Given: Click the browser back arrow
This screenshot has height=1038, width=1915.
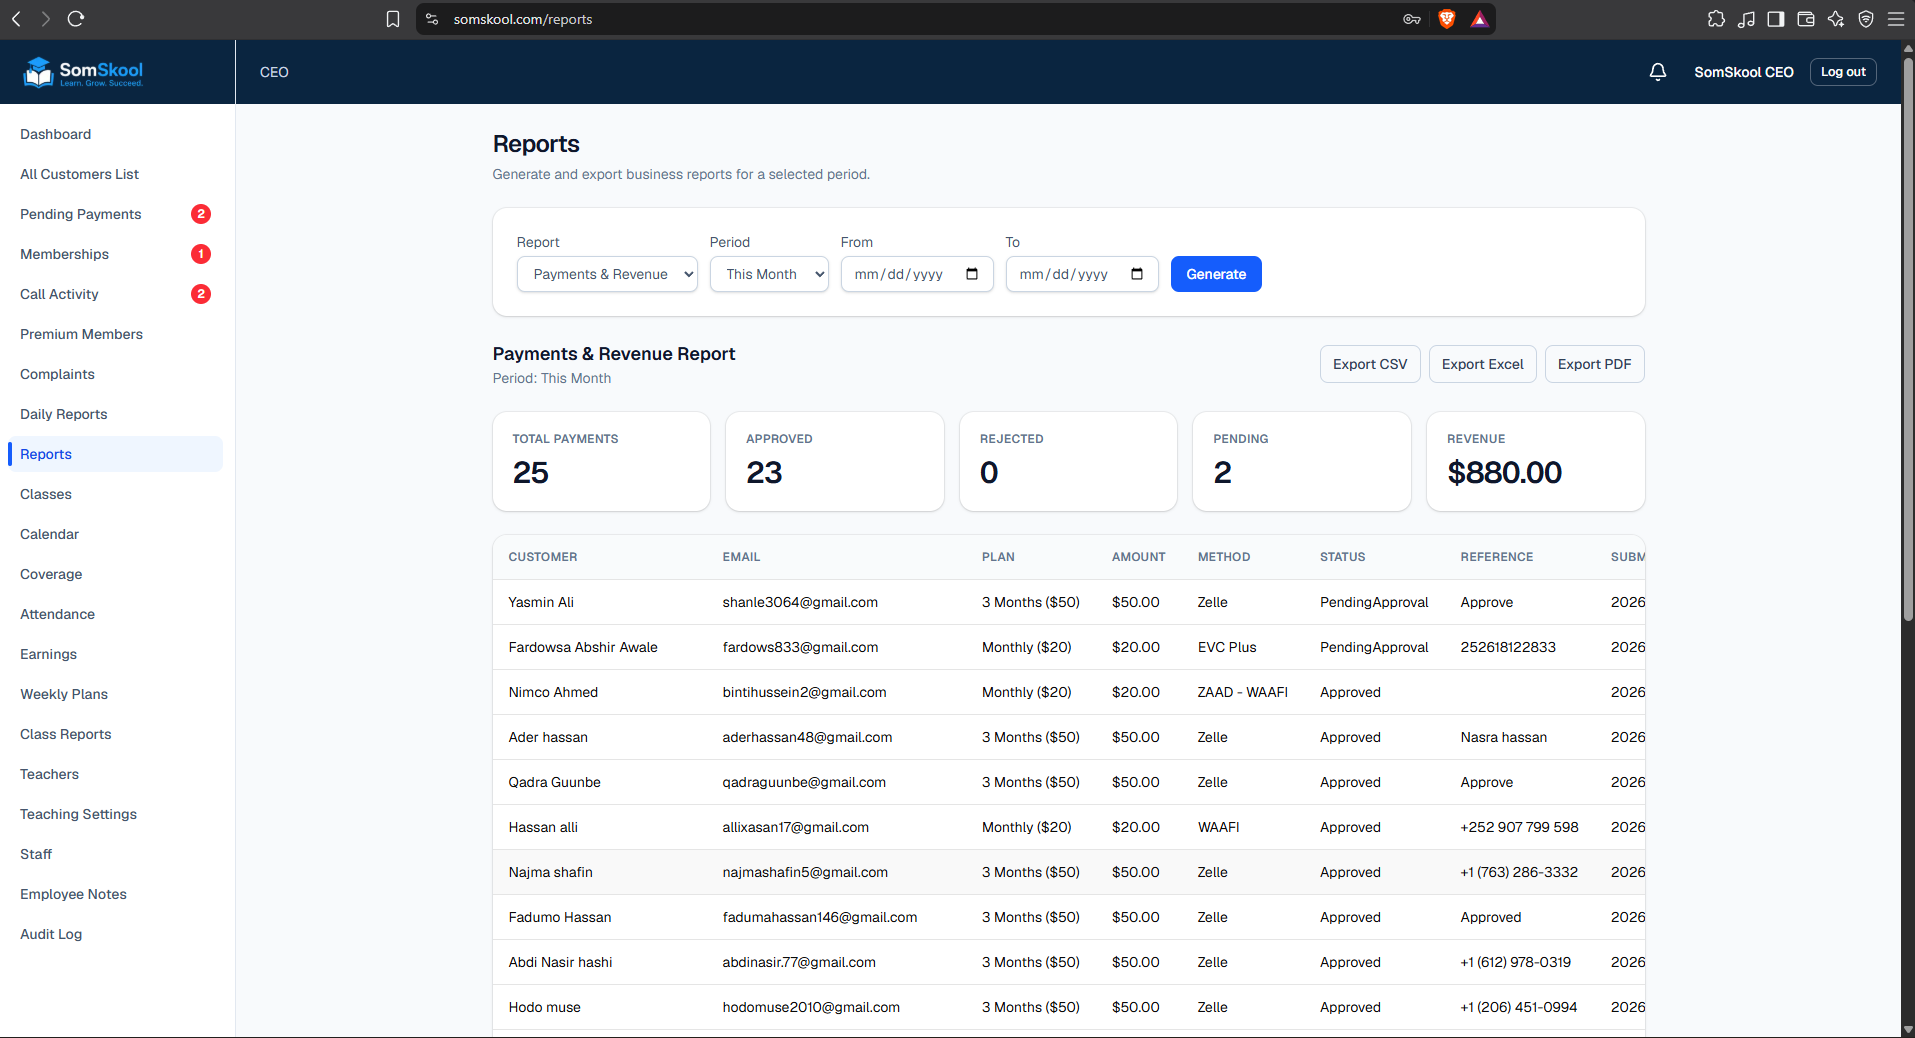Looking at the screenshot, I should [16, 19].
